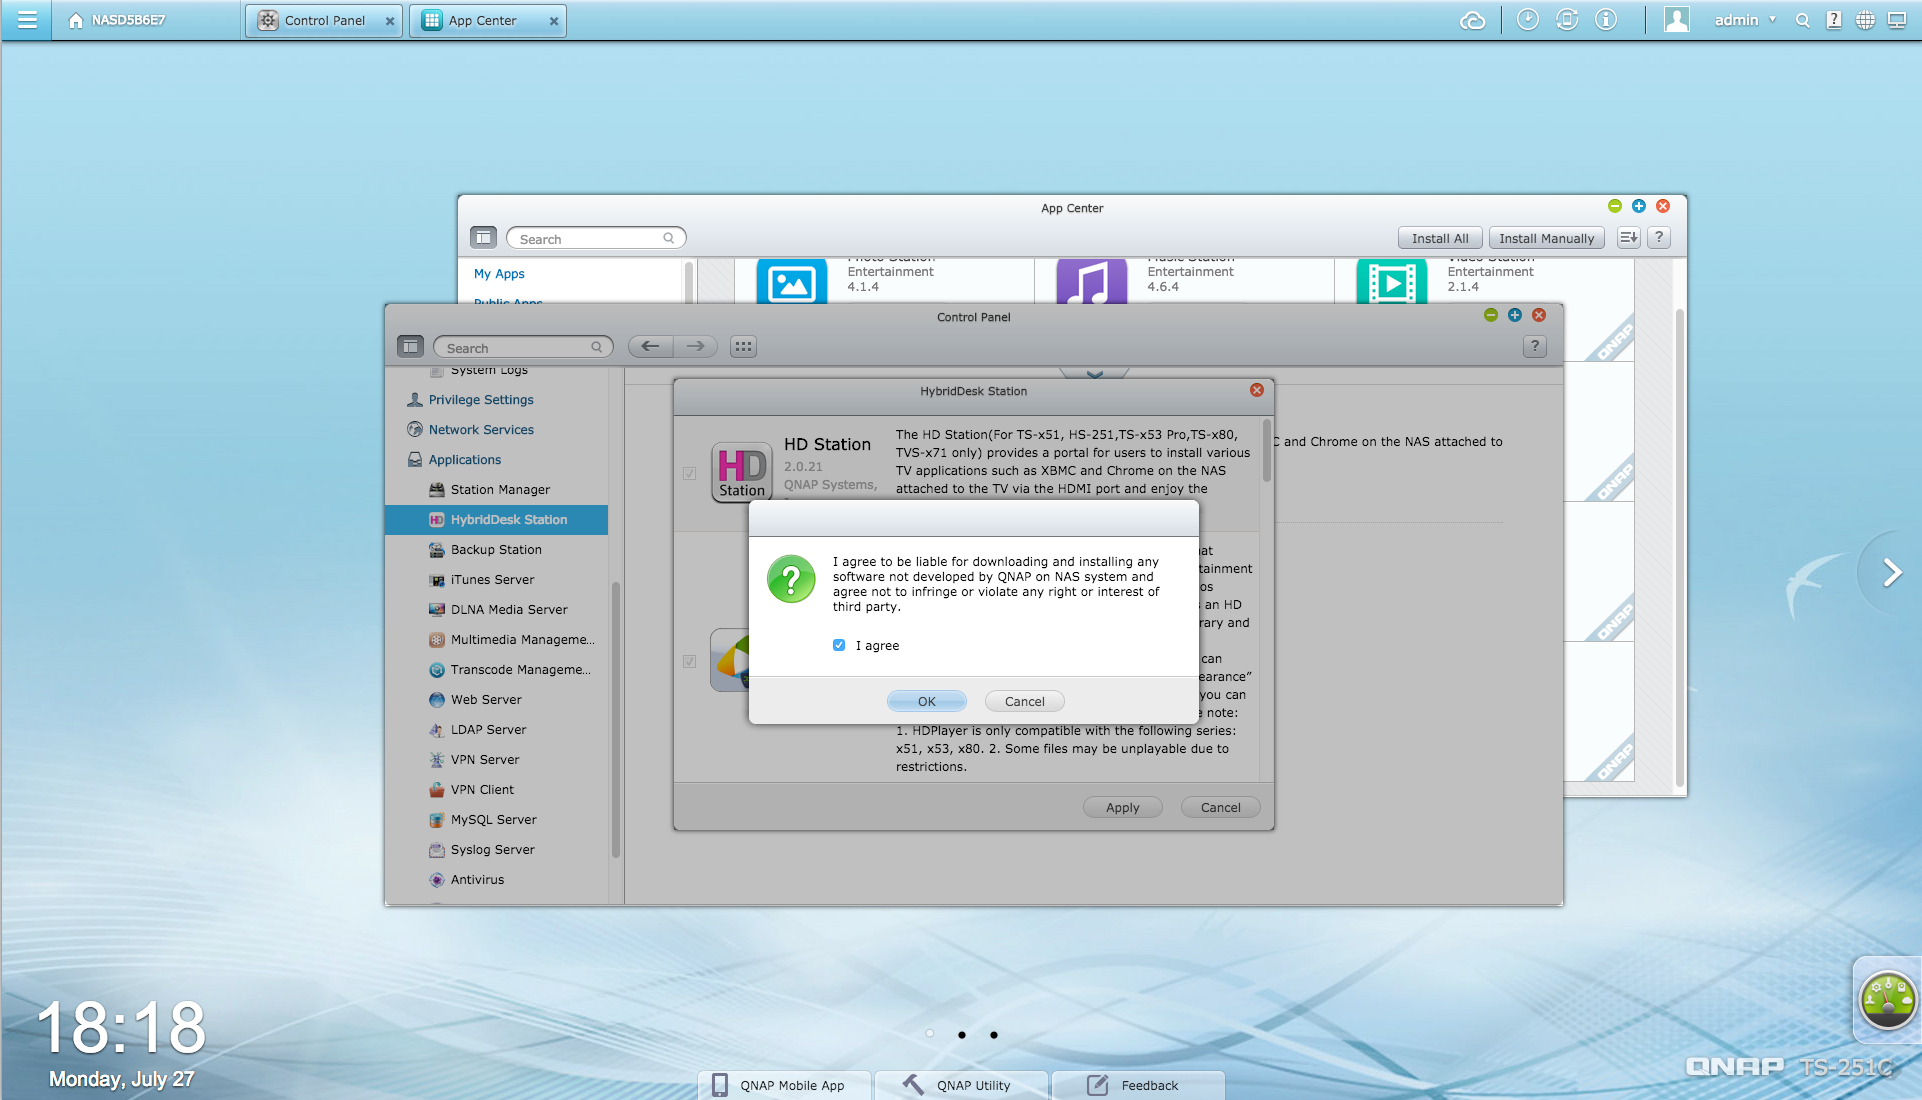The image size is (1922, 1100).
Task: Open QNAP Mobile App link
Action: point(785,1085)
